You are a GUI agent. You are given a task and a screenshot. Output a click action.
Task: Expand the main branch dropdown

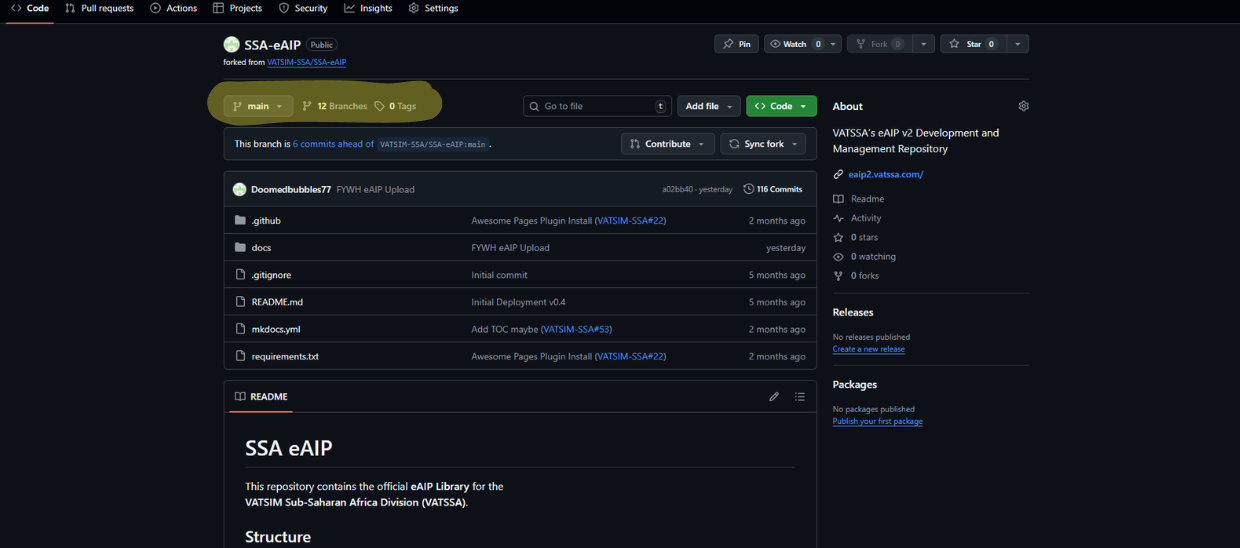[258, 106]
